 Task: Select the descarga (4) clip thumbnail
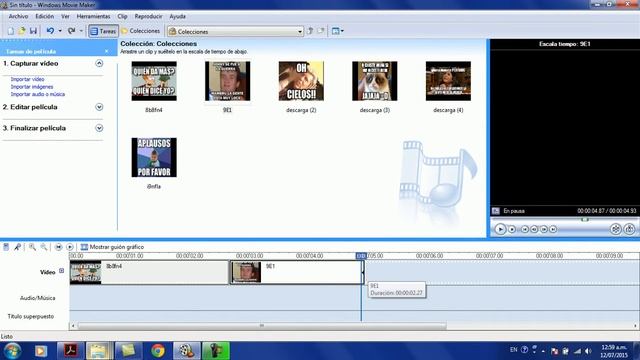coord(448,81)
